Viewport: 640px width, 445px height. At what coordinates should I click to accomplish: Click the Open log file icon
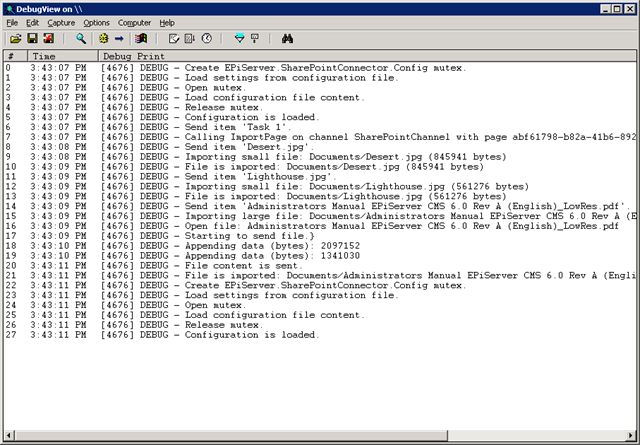click(x=15, y=38)
